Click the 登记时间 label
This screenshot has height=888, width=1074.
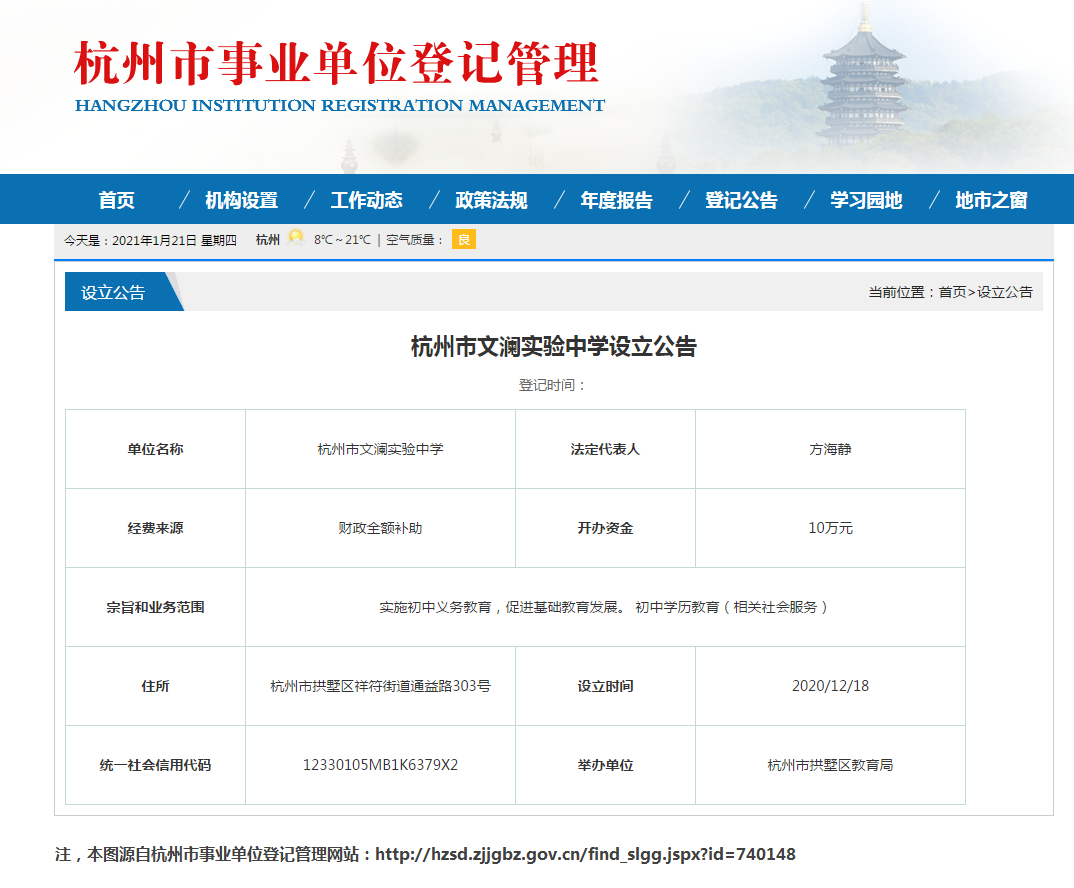coord(551,385)
